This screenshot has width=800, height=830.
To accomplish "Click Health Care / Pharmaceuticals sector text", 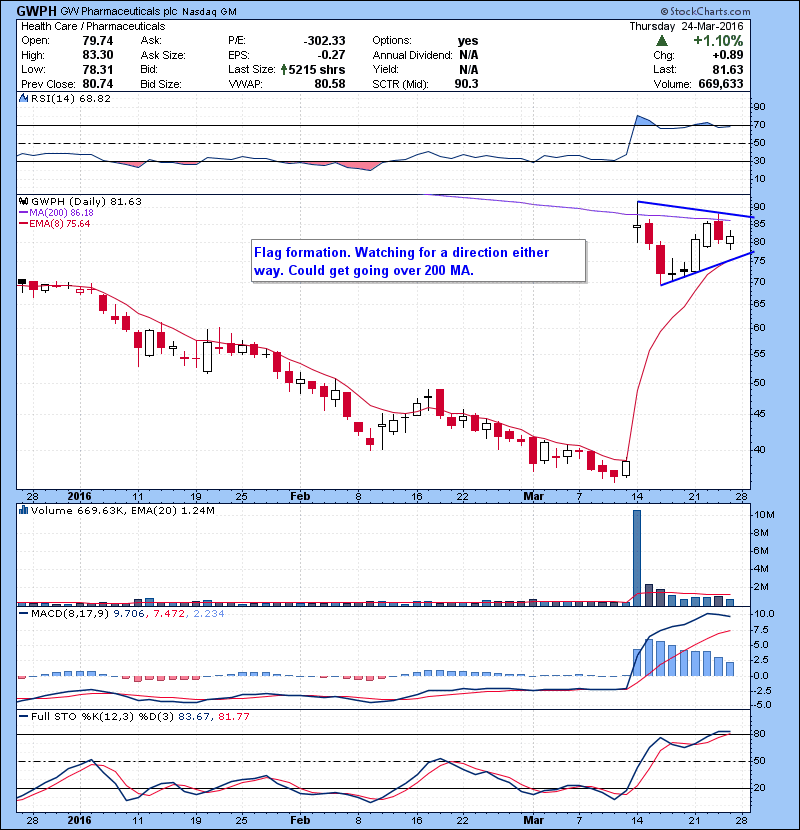I will click(93, 26).
